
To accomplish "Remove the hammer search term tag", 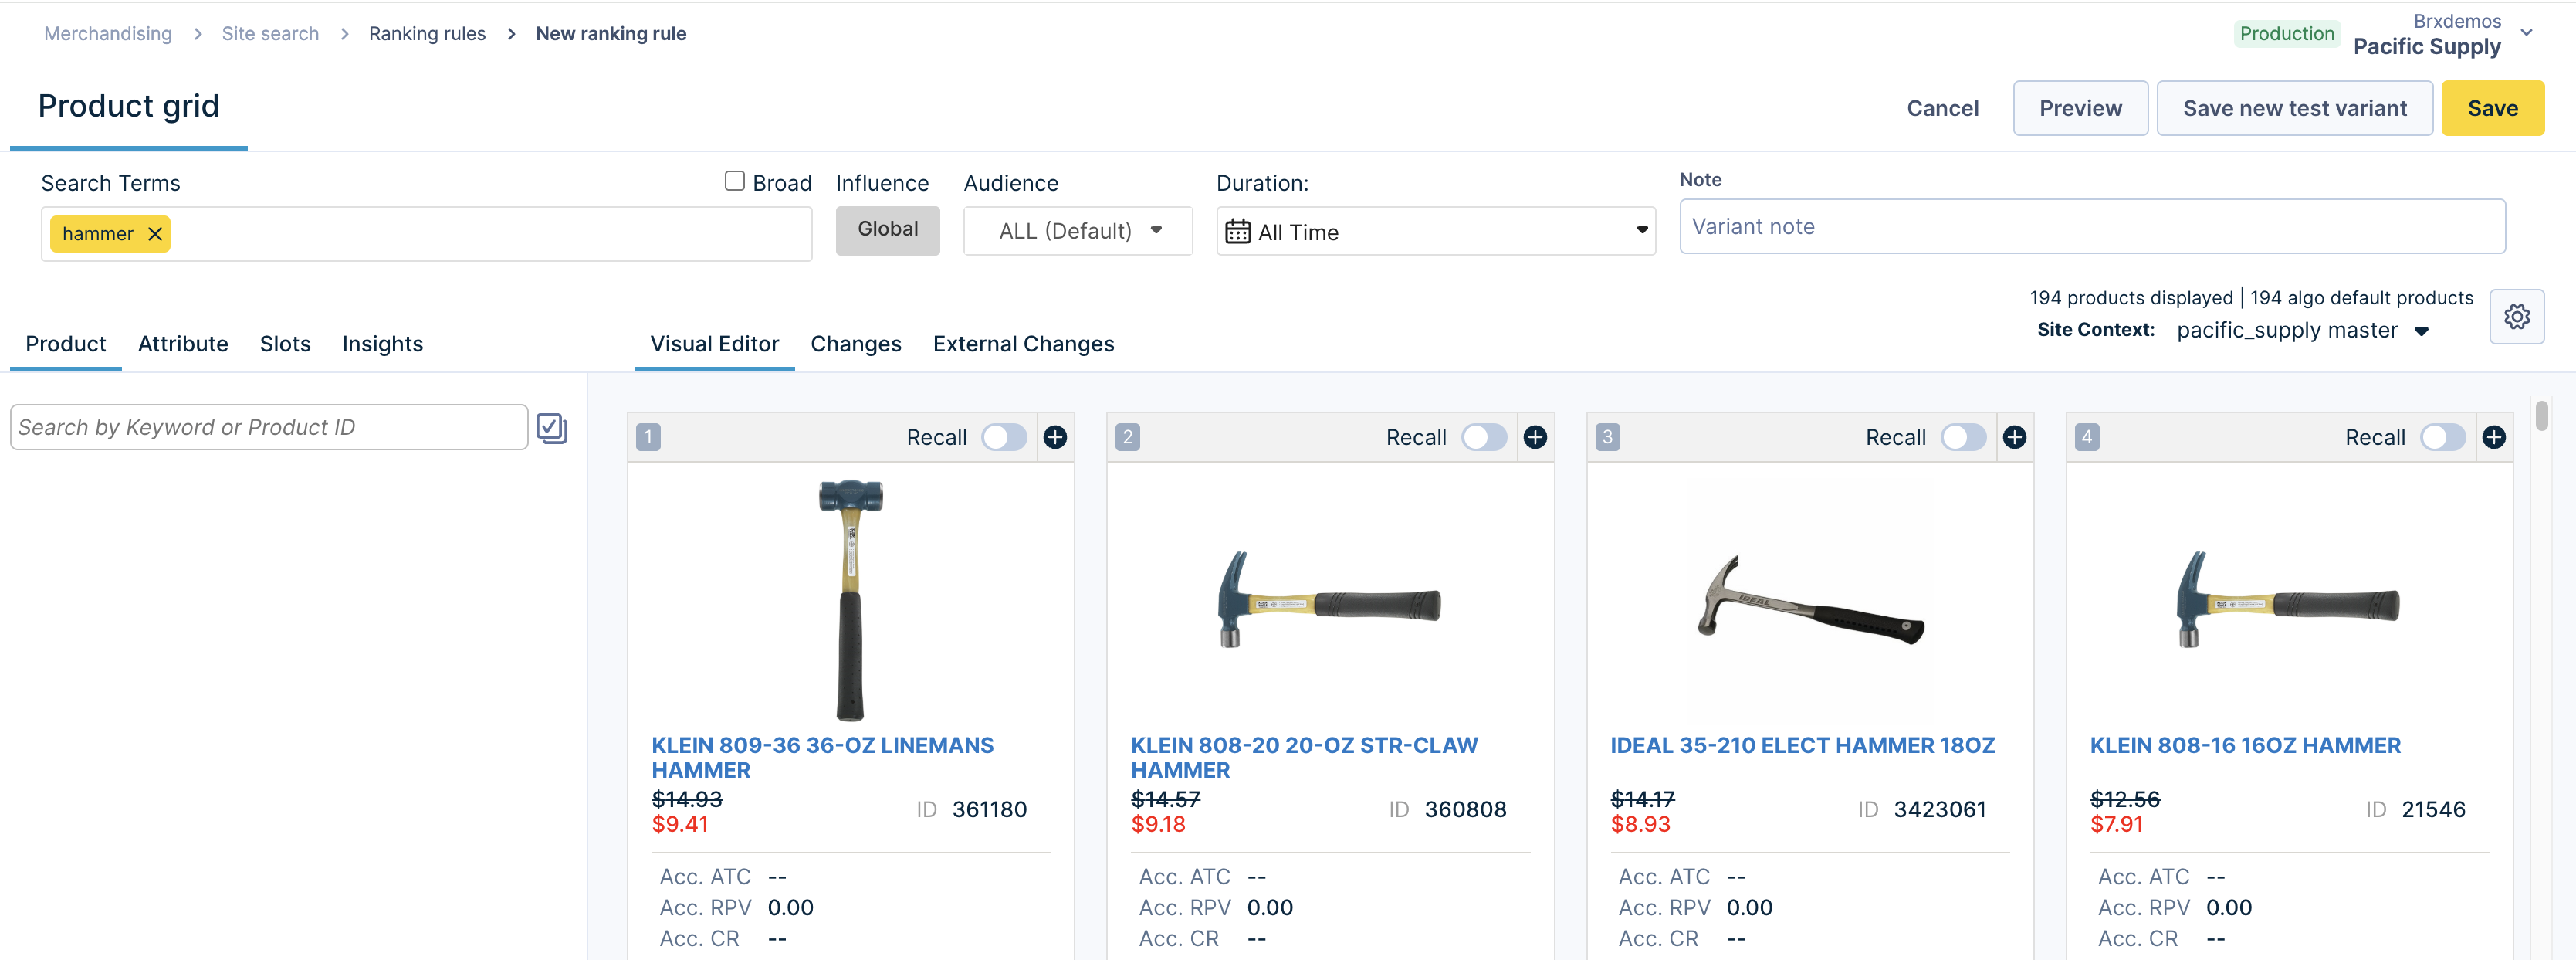I will (x=155, y=234).
